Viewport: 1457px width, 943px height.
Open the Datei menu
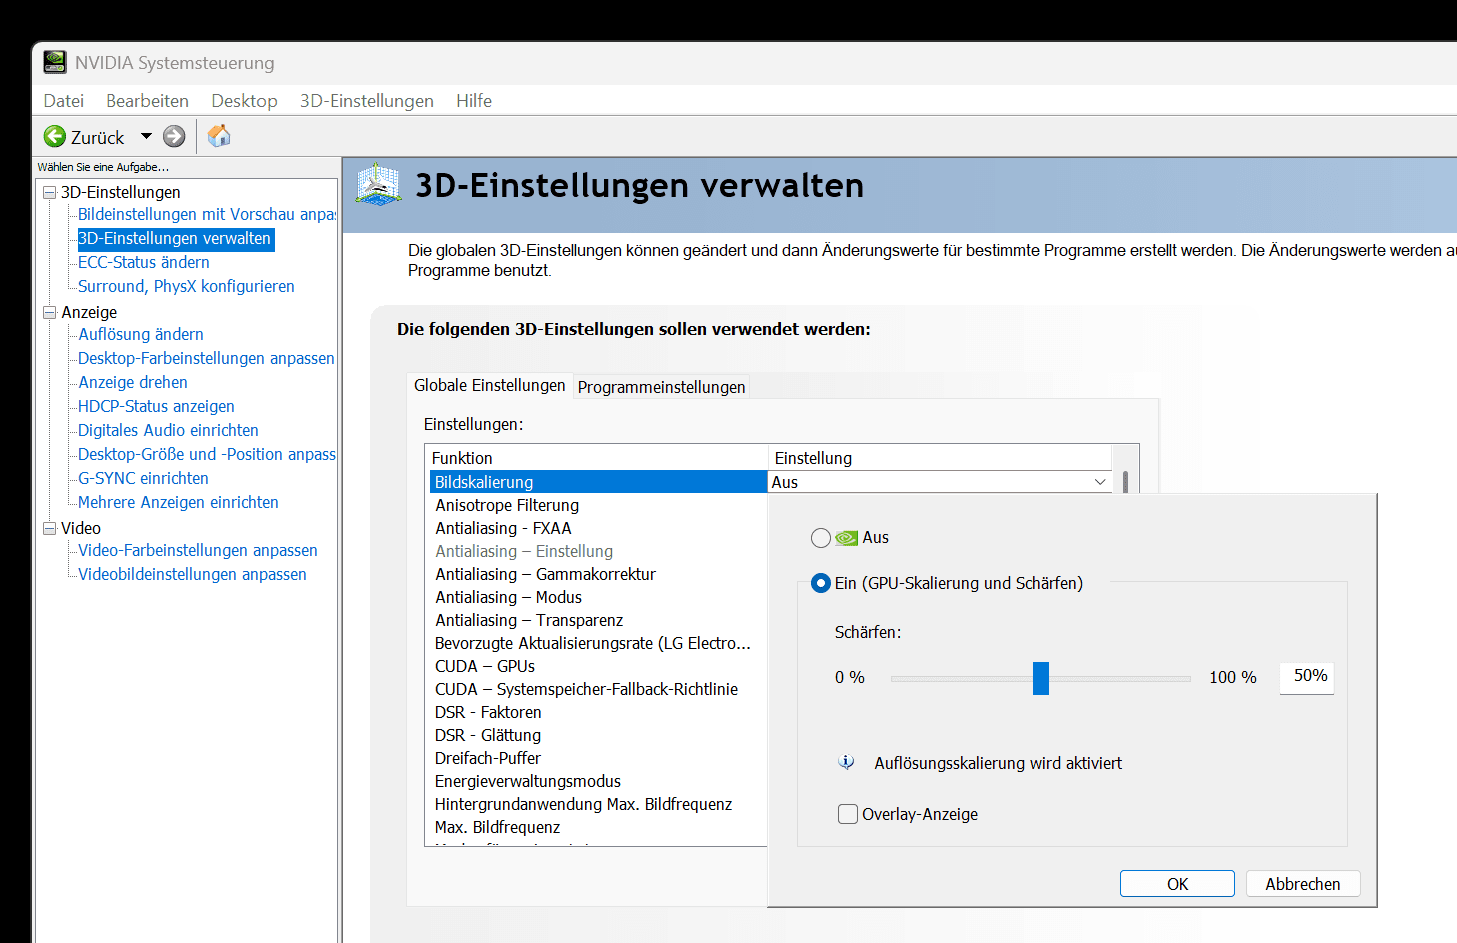coord(64,101)
